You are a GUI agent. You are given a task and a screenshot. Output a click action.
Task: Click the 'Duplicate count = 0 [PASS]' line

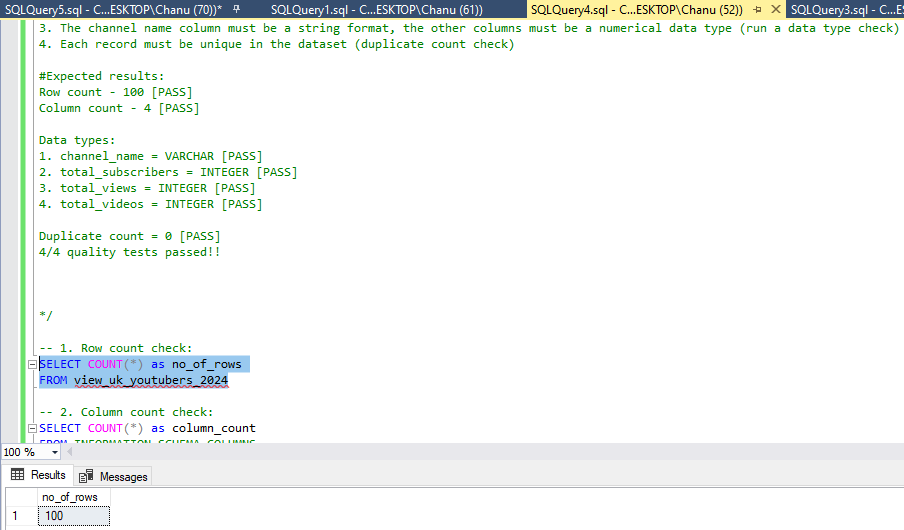[130, 236]
